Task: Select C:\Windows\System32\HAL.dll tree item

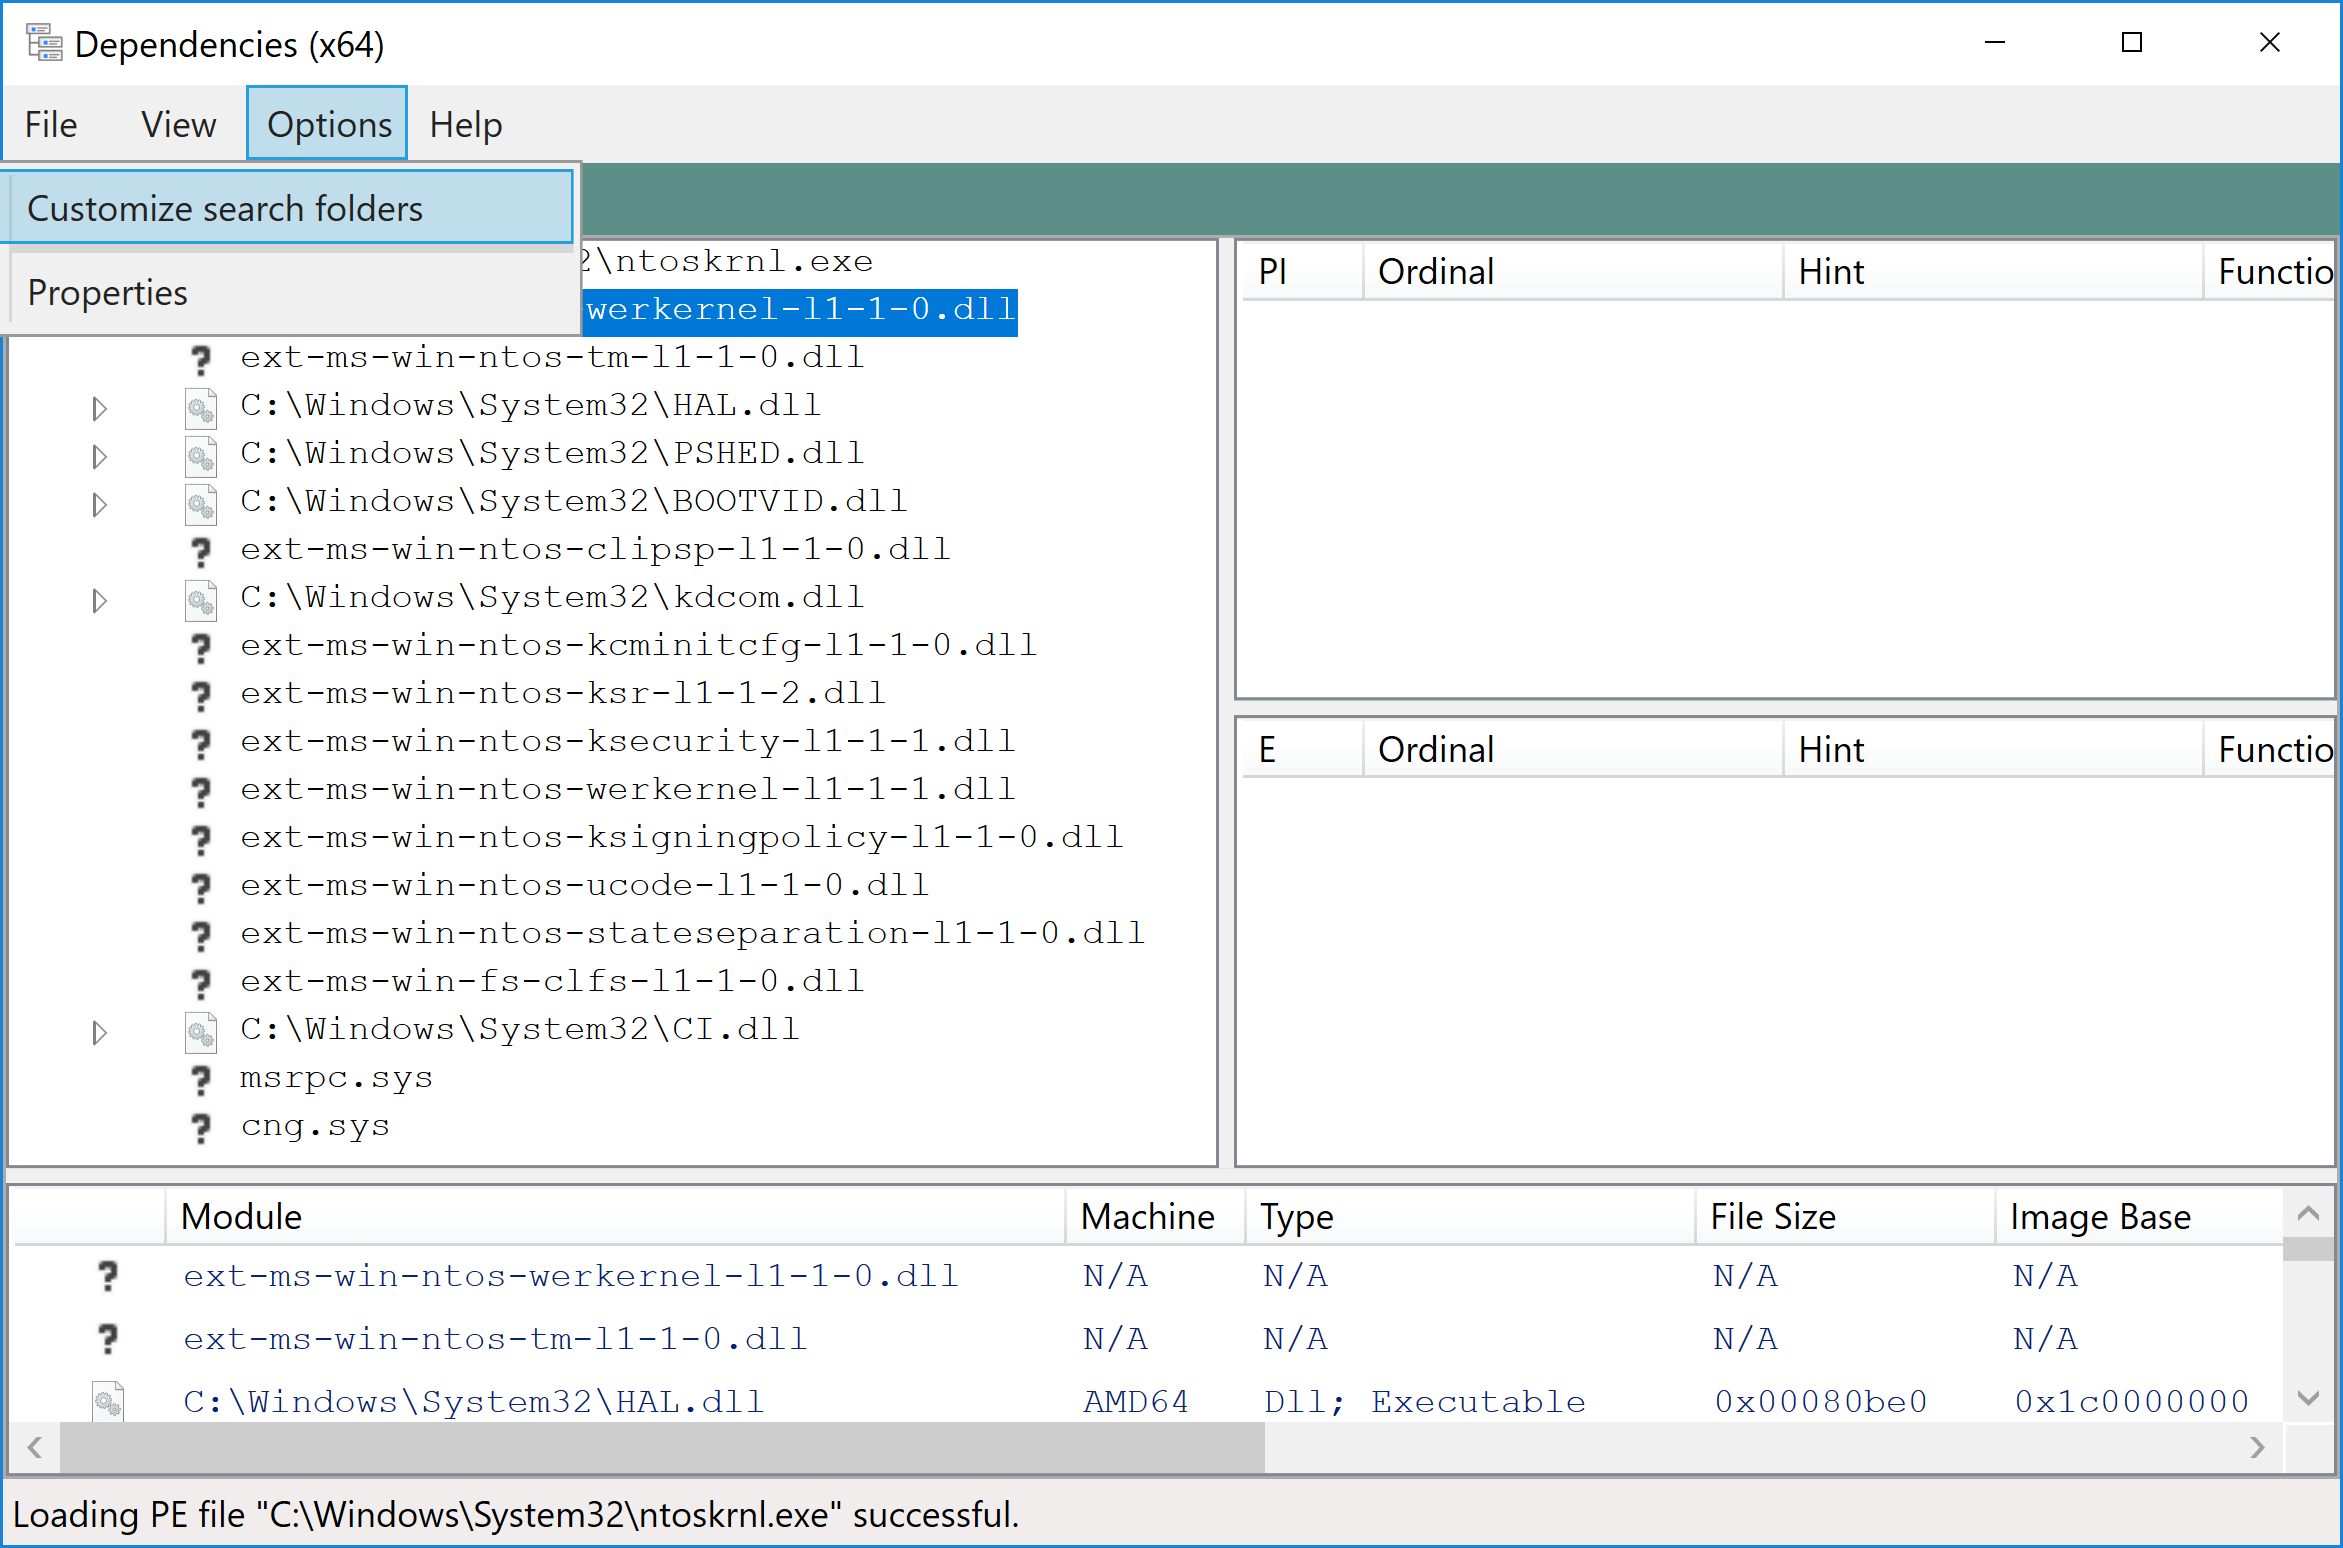Action: point(530,405)
